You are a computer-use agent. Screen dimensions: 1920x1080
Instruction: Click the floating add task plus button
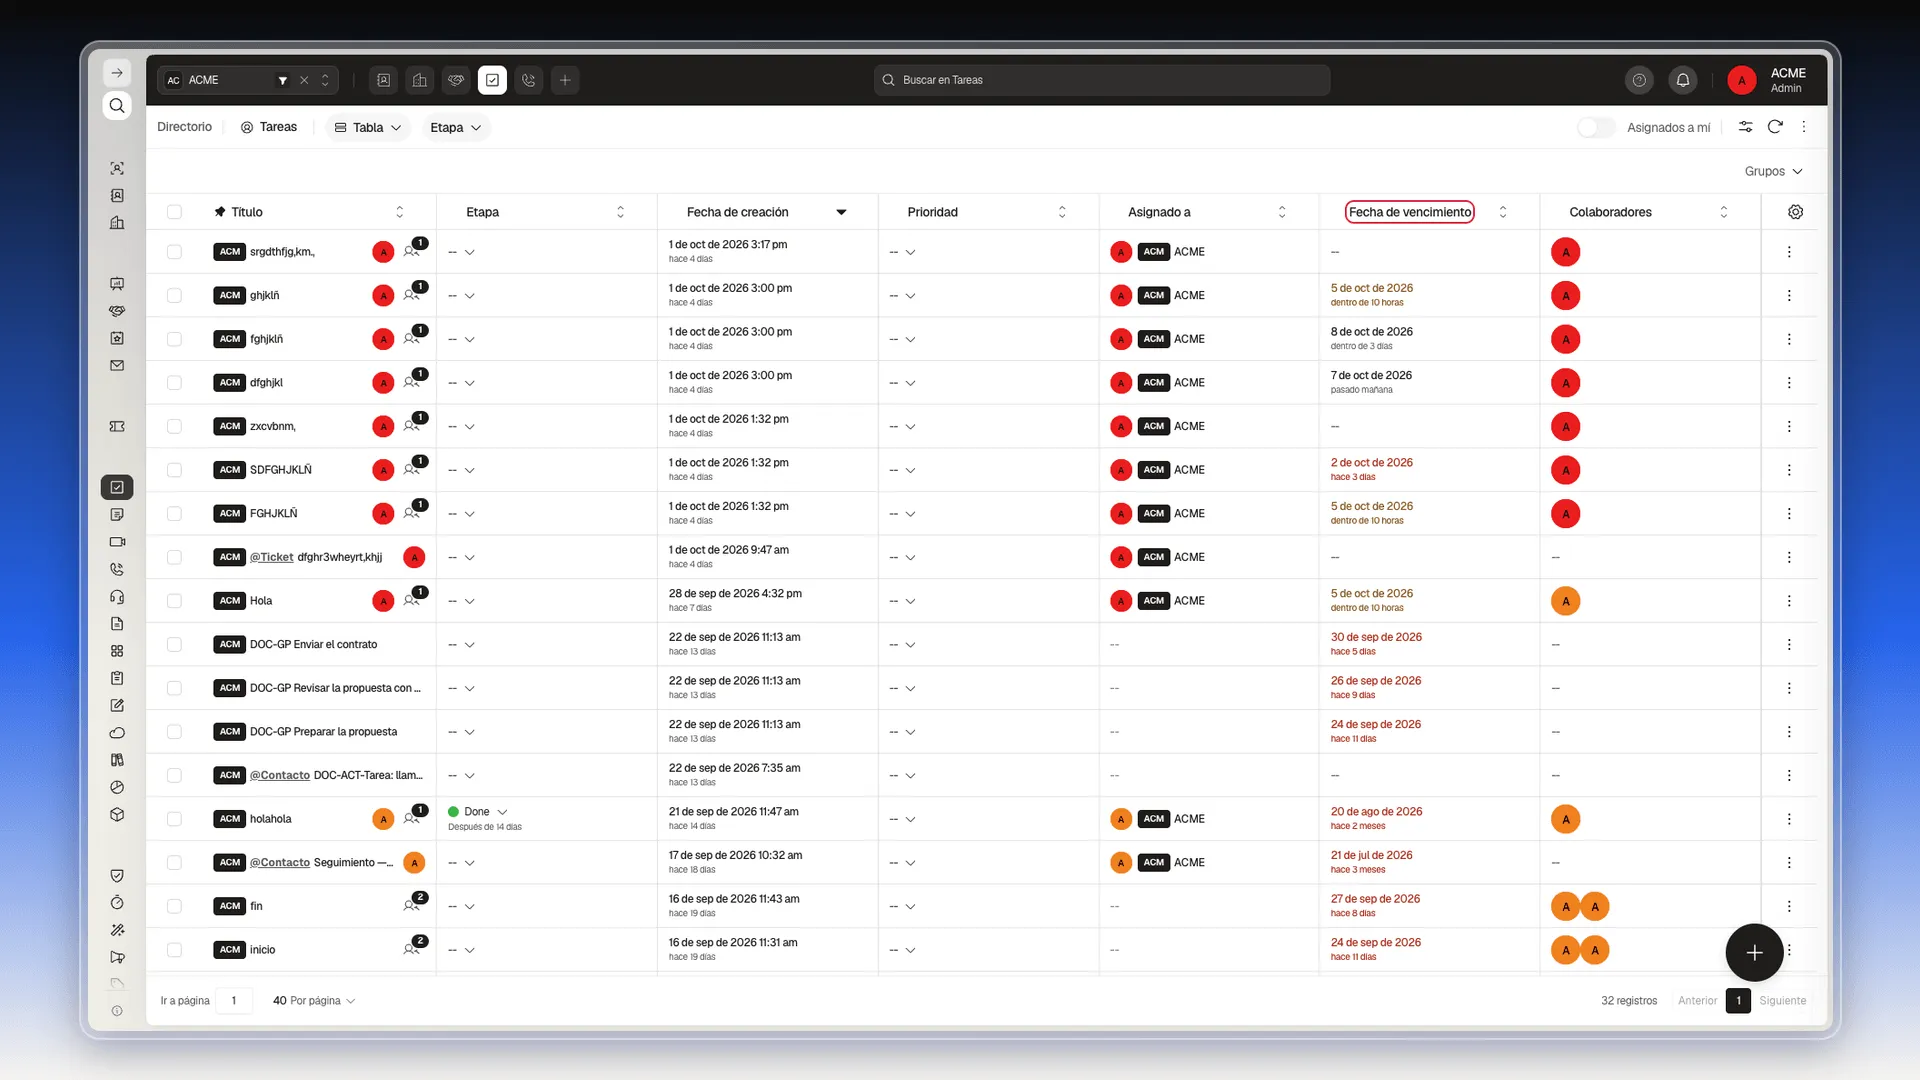coord(1754,952)
